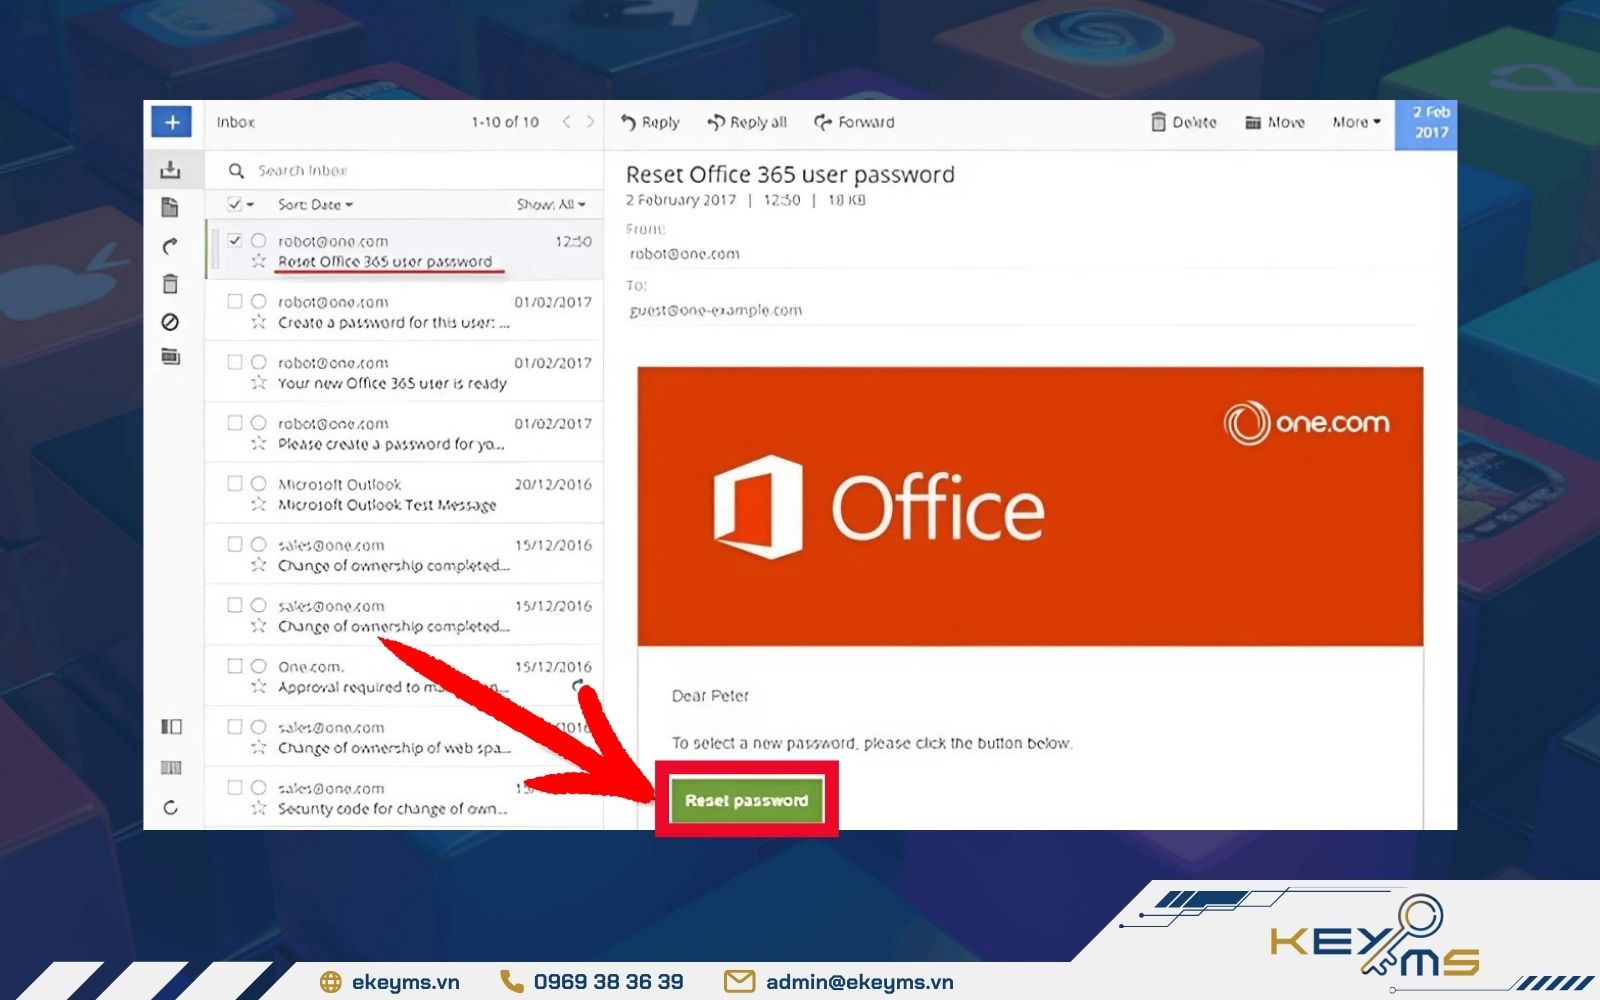1600x1000 pixels.
Task: Click the one.com logo in email banner
Action: click(1306, 423)
